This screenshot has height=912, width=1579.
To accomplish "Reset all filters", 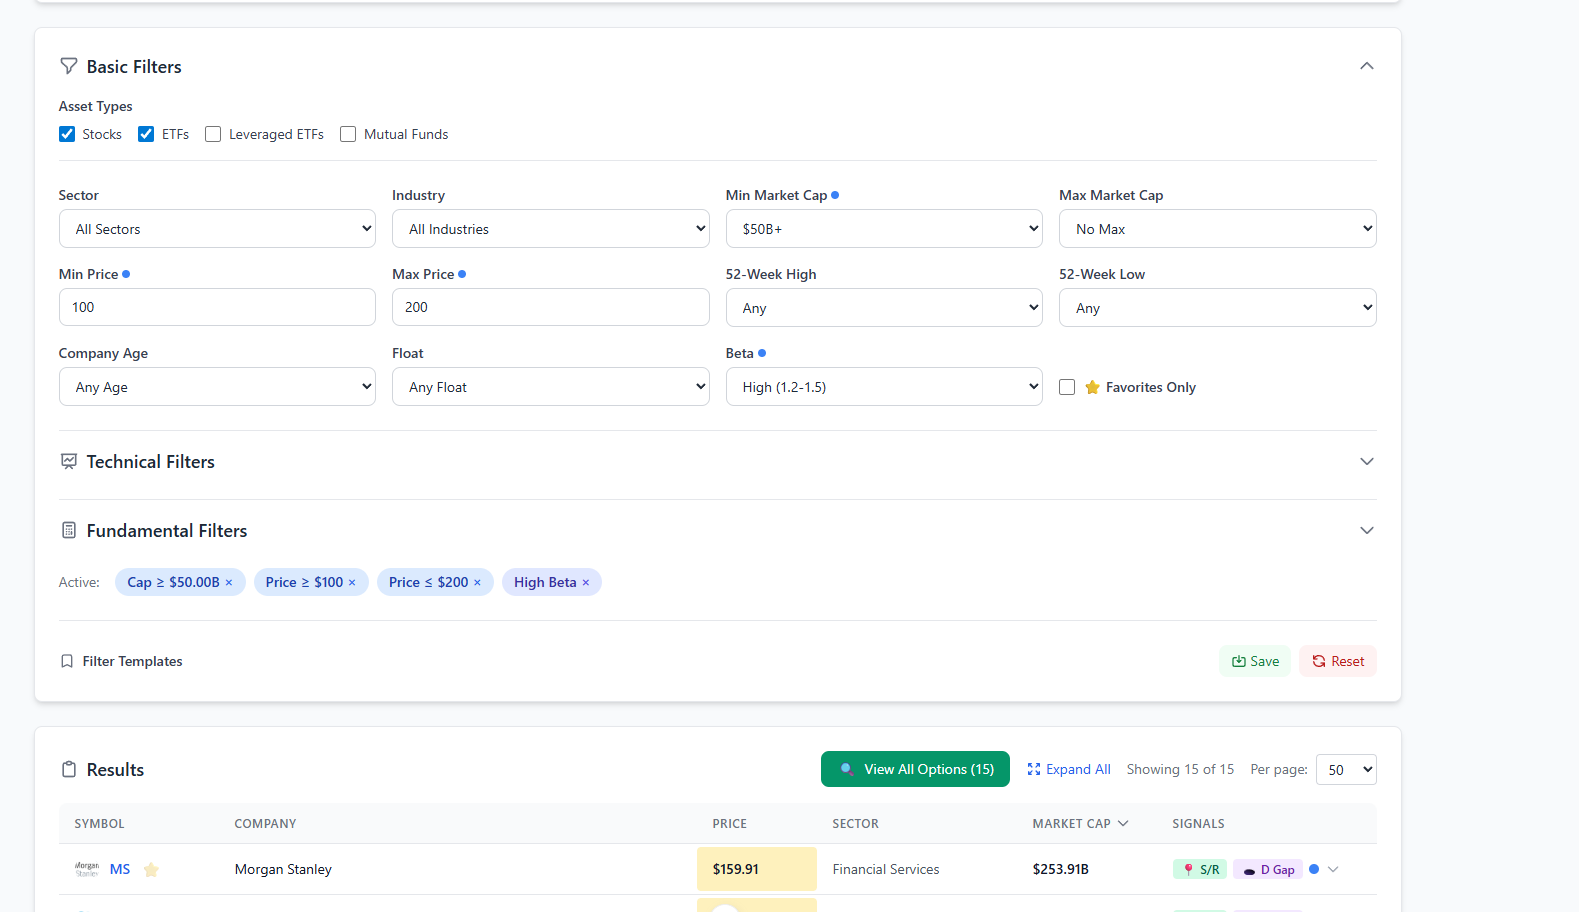I will tap(1338, 661).
